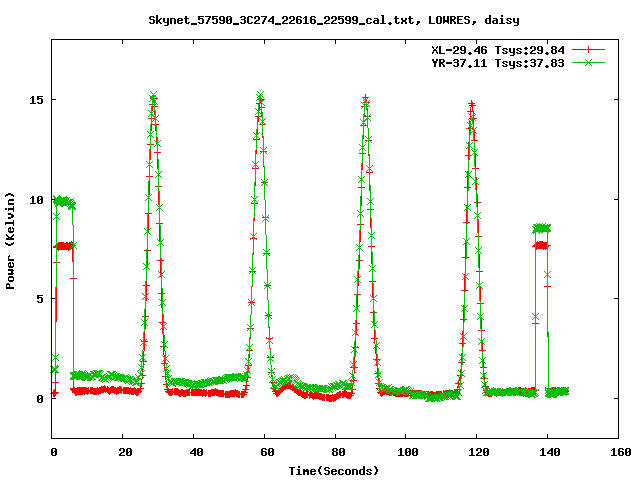Viewport: 640px width, 480px height.
Task: Click the y-axis tick label 15
Action: (36, 100)
